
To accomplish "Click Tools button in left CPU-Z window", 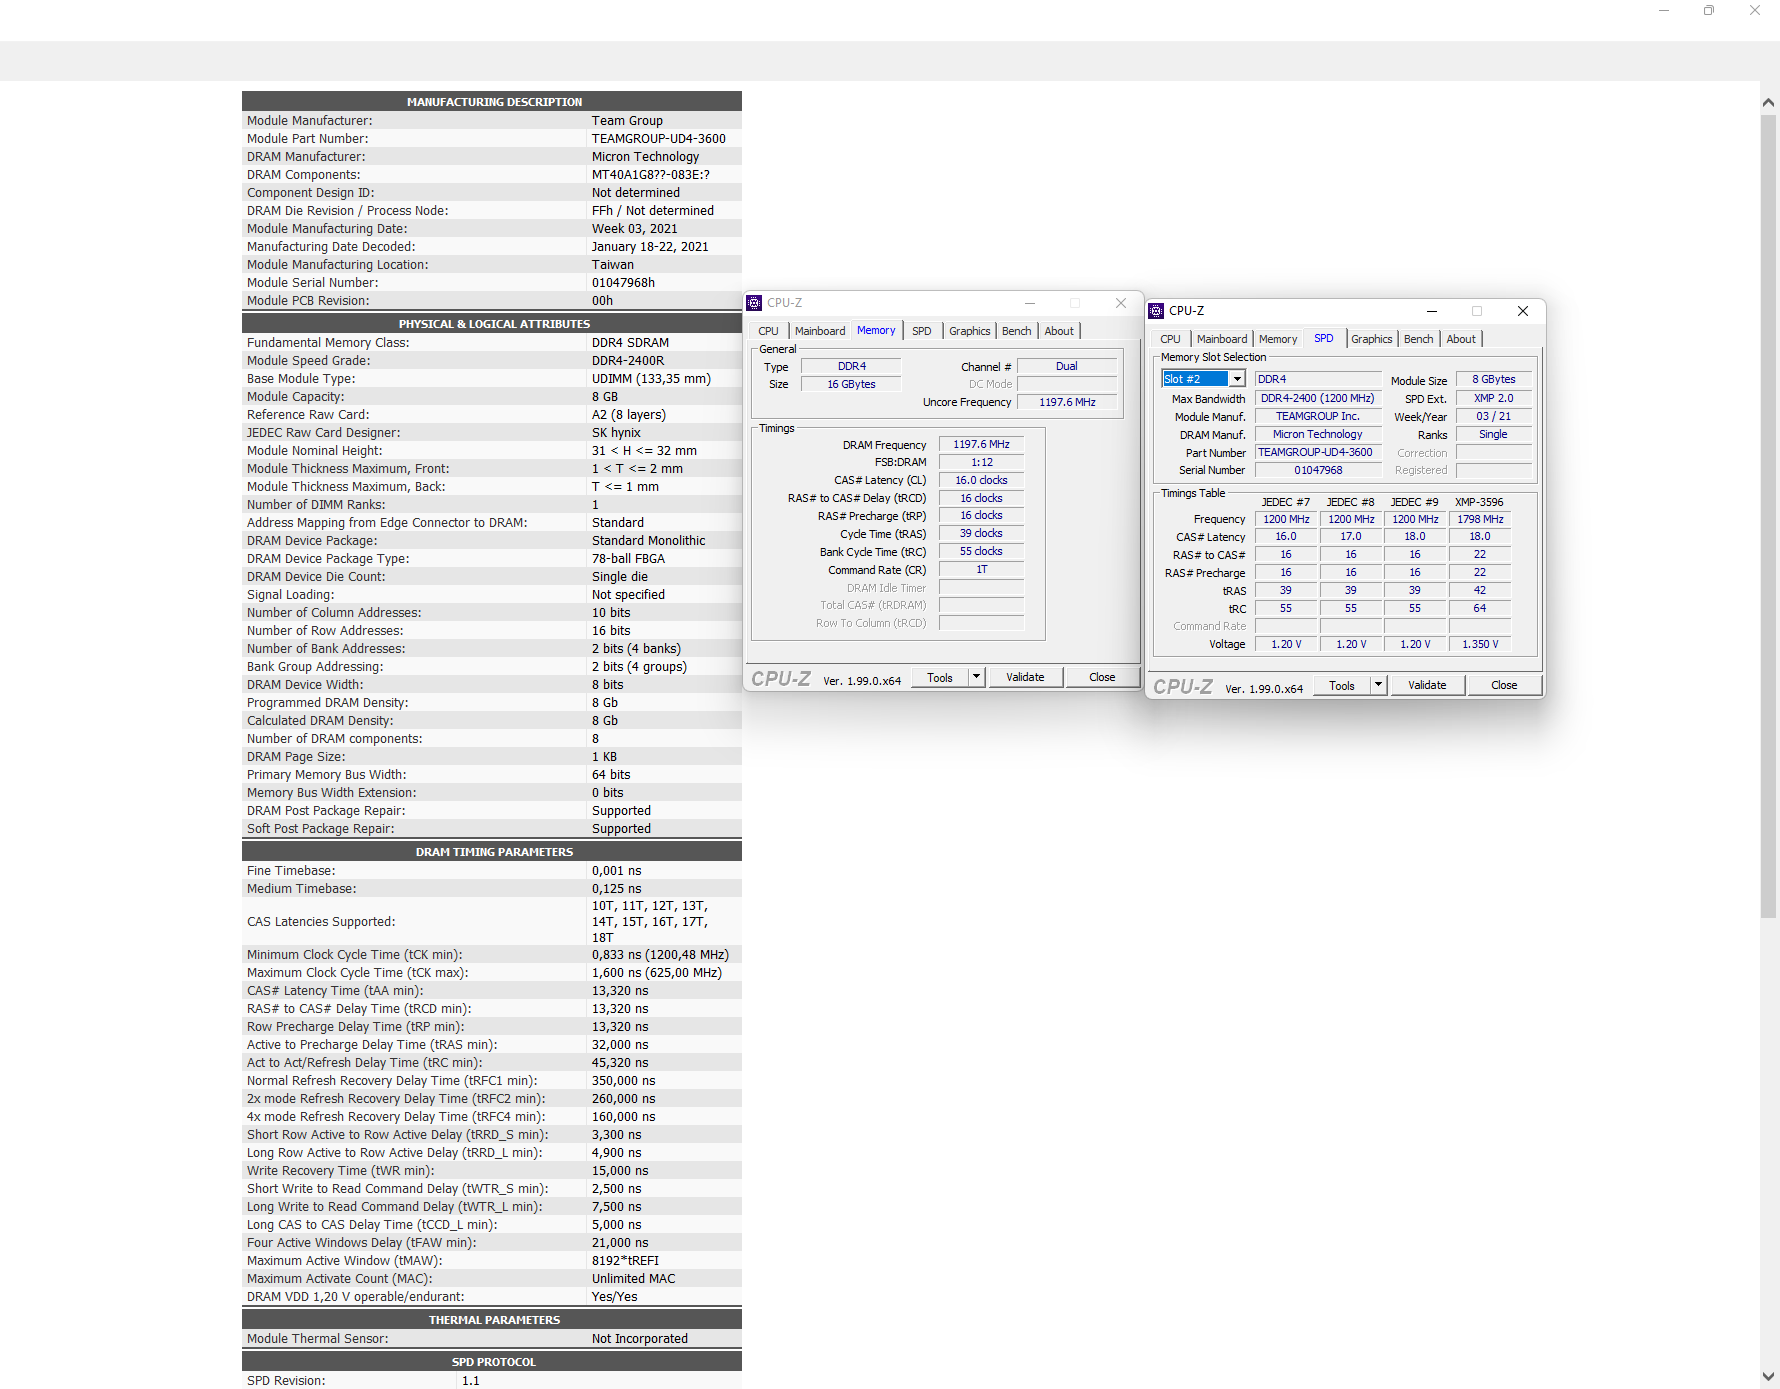I will (x=940, y=677).
